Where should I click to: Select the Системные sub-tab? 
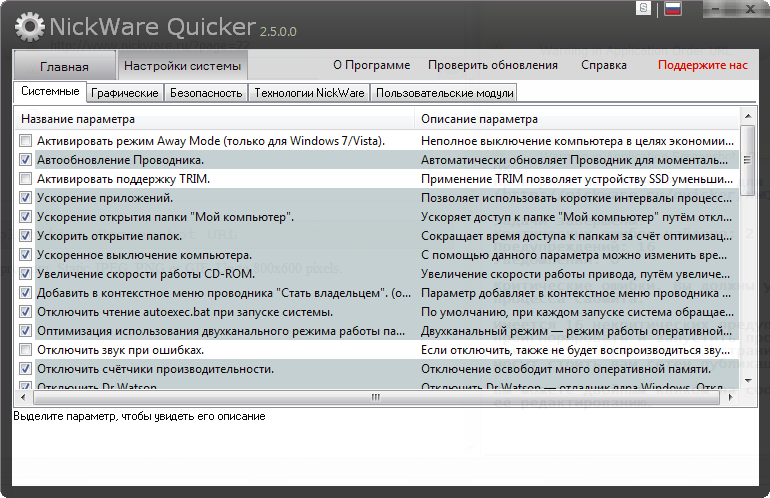(50, 91)
